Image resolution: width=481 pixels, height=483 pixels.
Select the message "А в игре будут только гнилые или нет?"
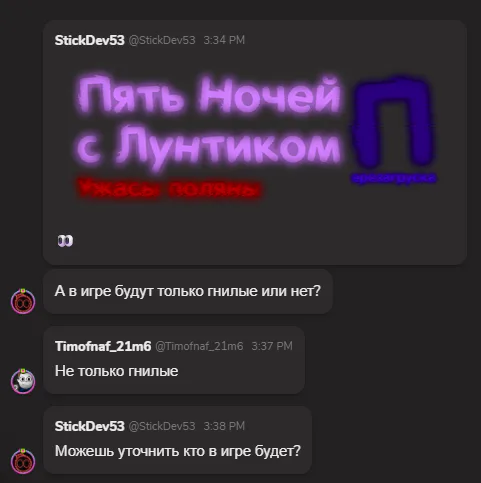188,291
